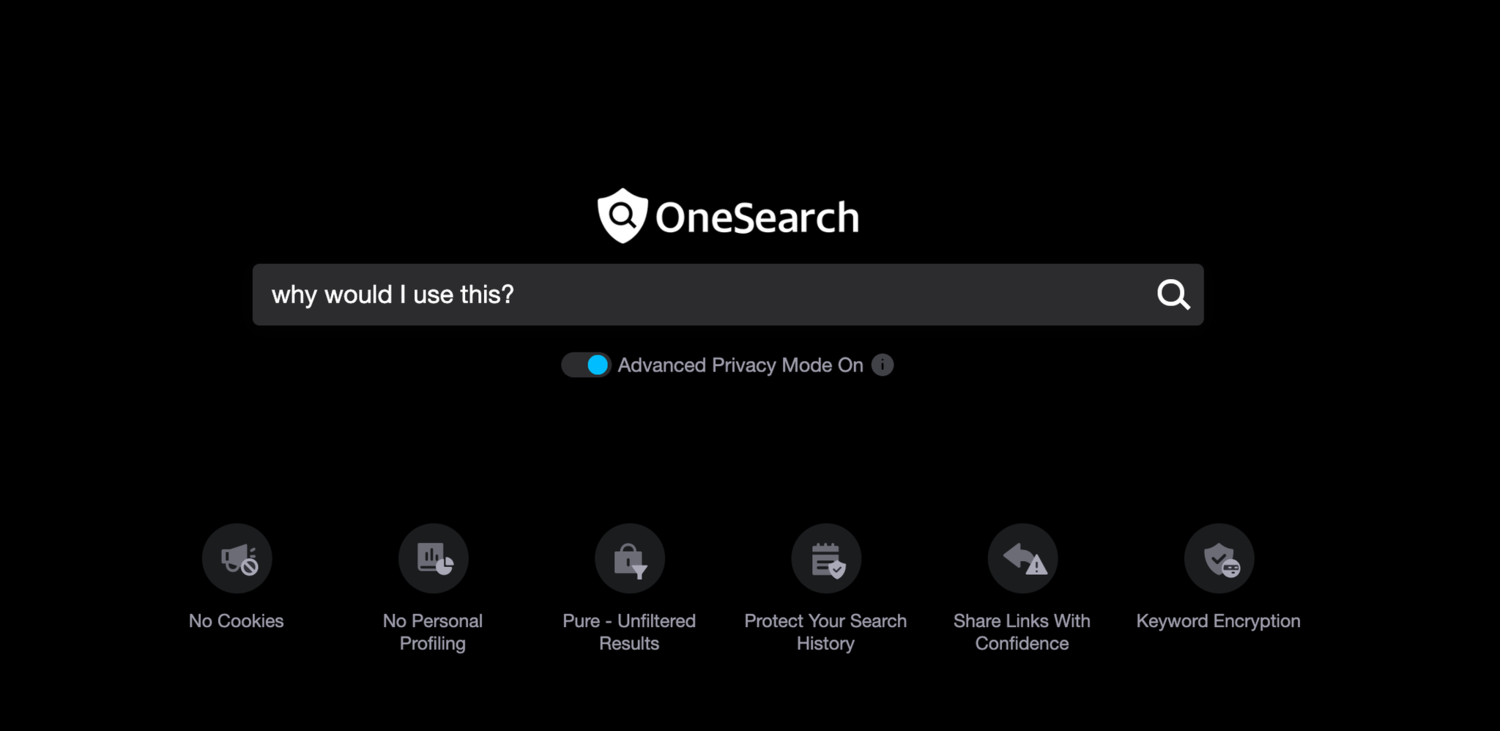Viewport: 1500px width, 731px height.
Task: Click the No Cookies text link
Action: pos(236,620)
